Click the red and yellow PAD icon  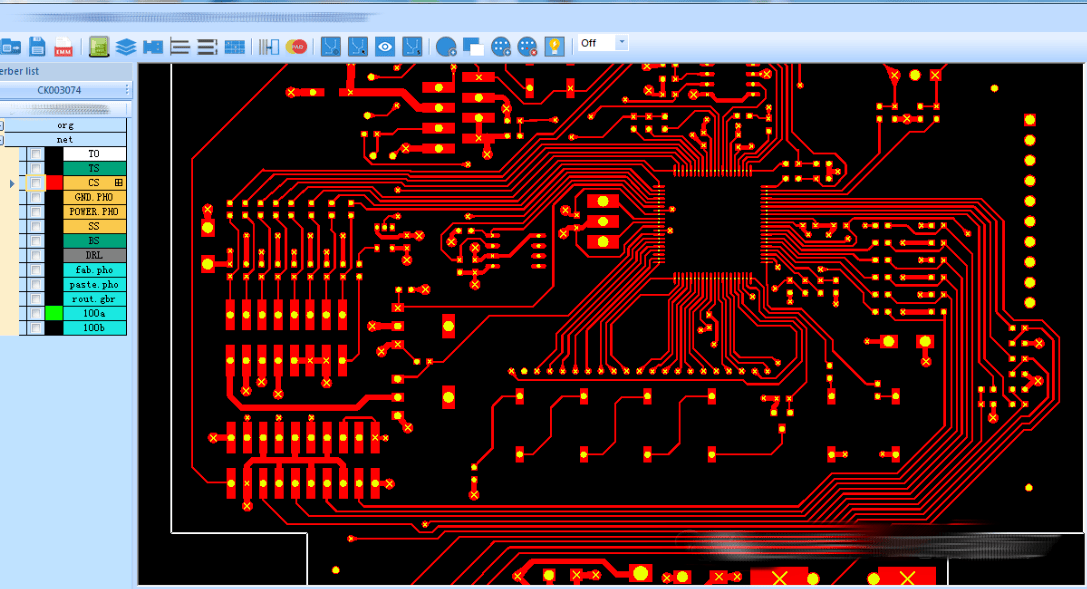click(x=297, y=46)
